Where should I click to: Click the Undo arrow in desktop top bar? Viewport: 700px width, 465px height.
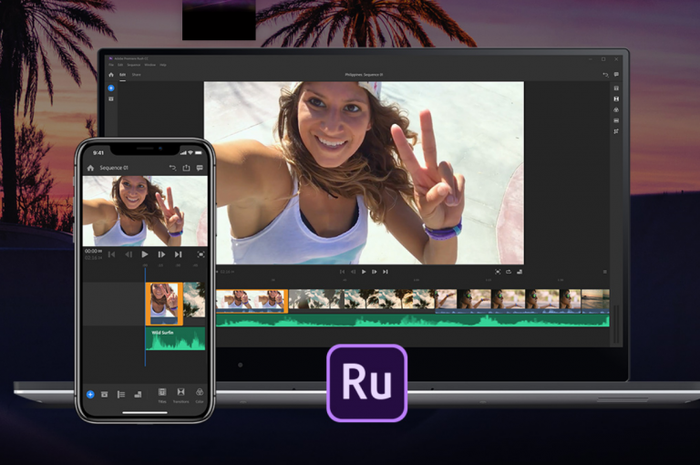(605, 75)
